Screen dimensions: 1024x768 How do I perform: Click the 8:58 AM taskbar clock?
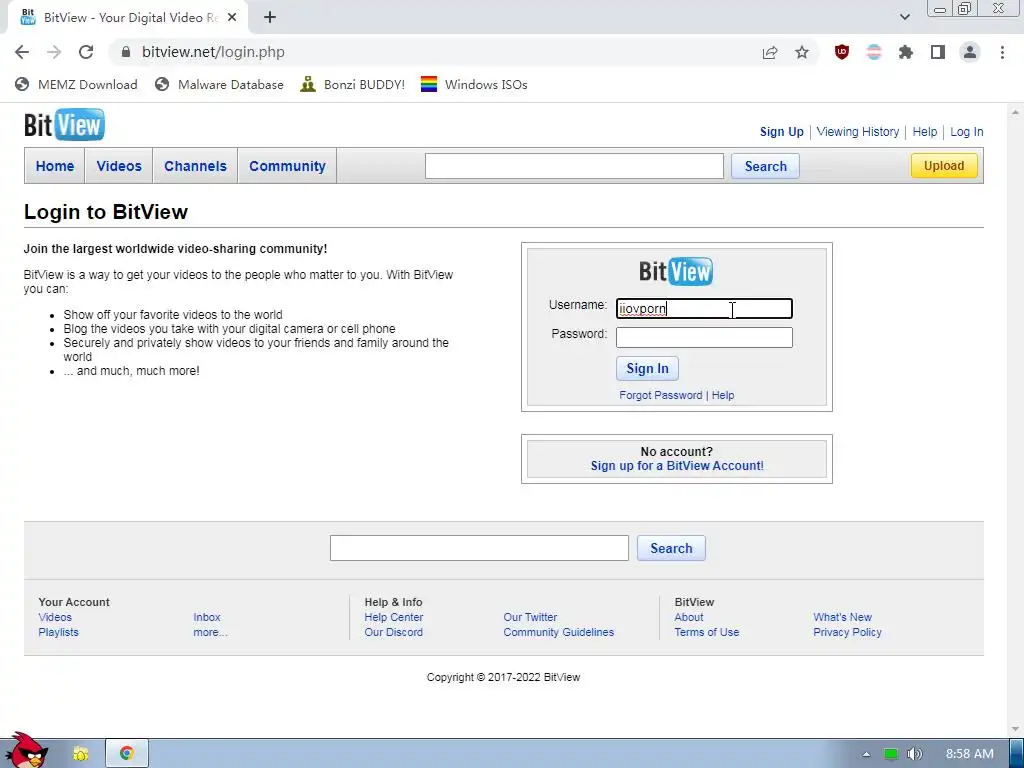[970, 754]
